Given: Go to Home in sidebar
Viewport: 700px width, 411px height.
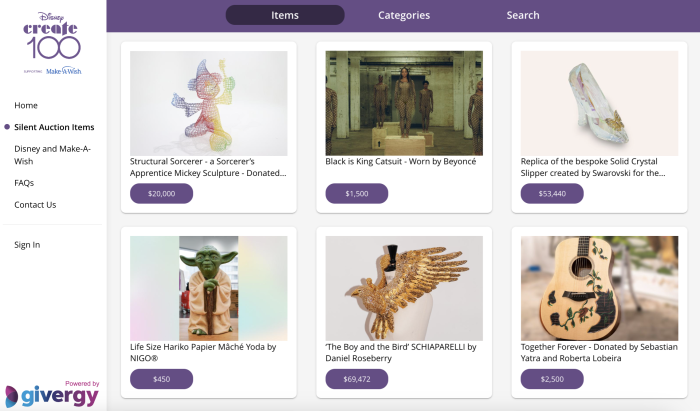Looking at the screenshot, I should pos(26,105).
